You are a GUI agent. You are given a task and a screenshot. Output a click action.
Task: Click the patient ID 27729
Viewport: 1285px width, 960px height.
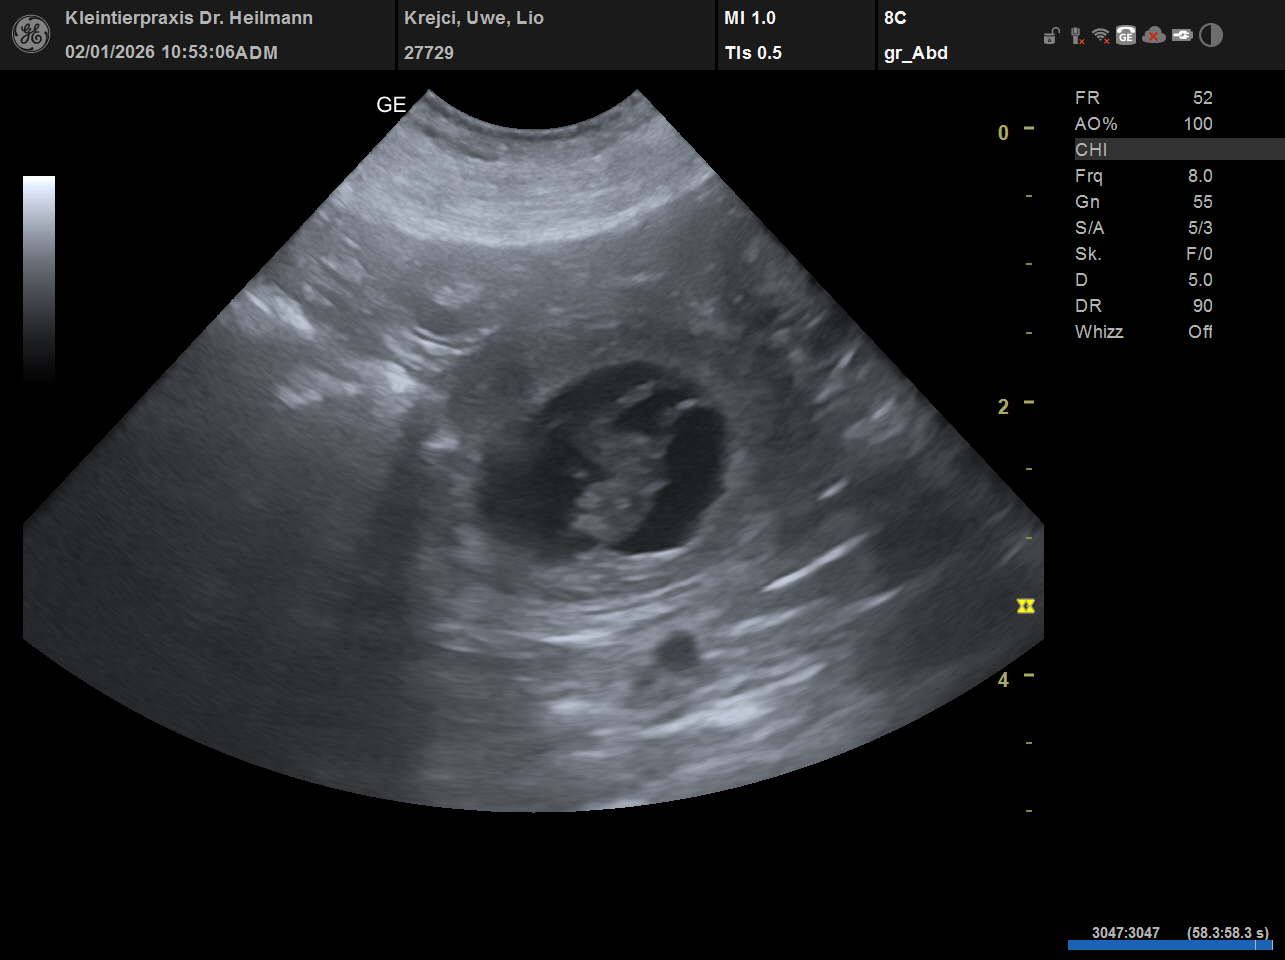(x=429, y=53)
